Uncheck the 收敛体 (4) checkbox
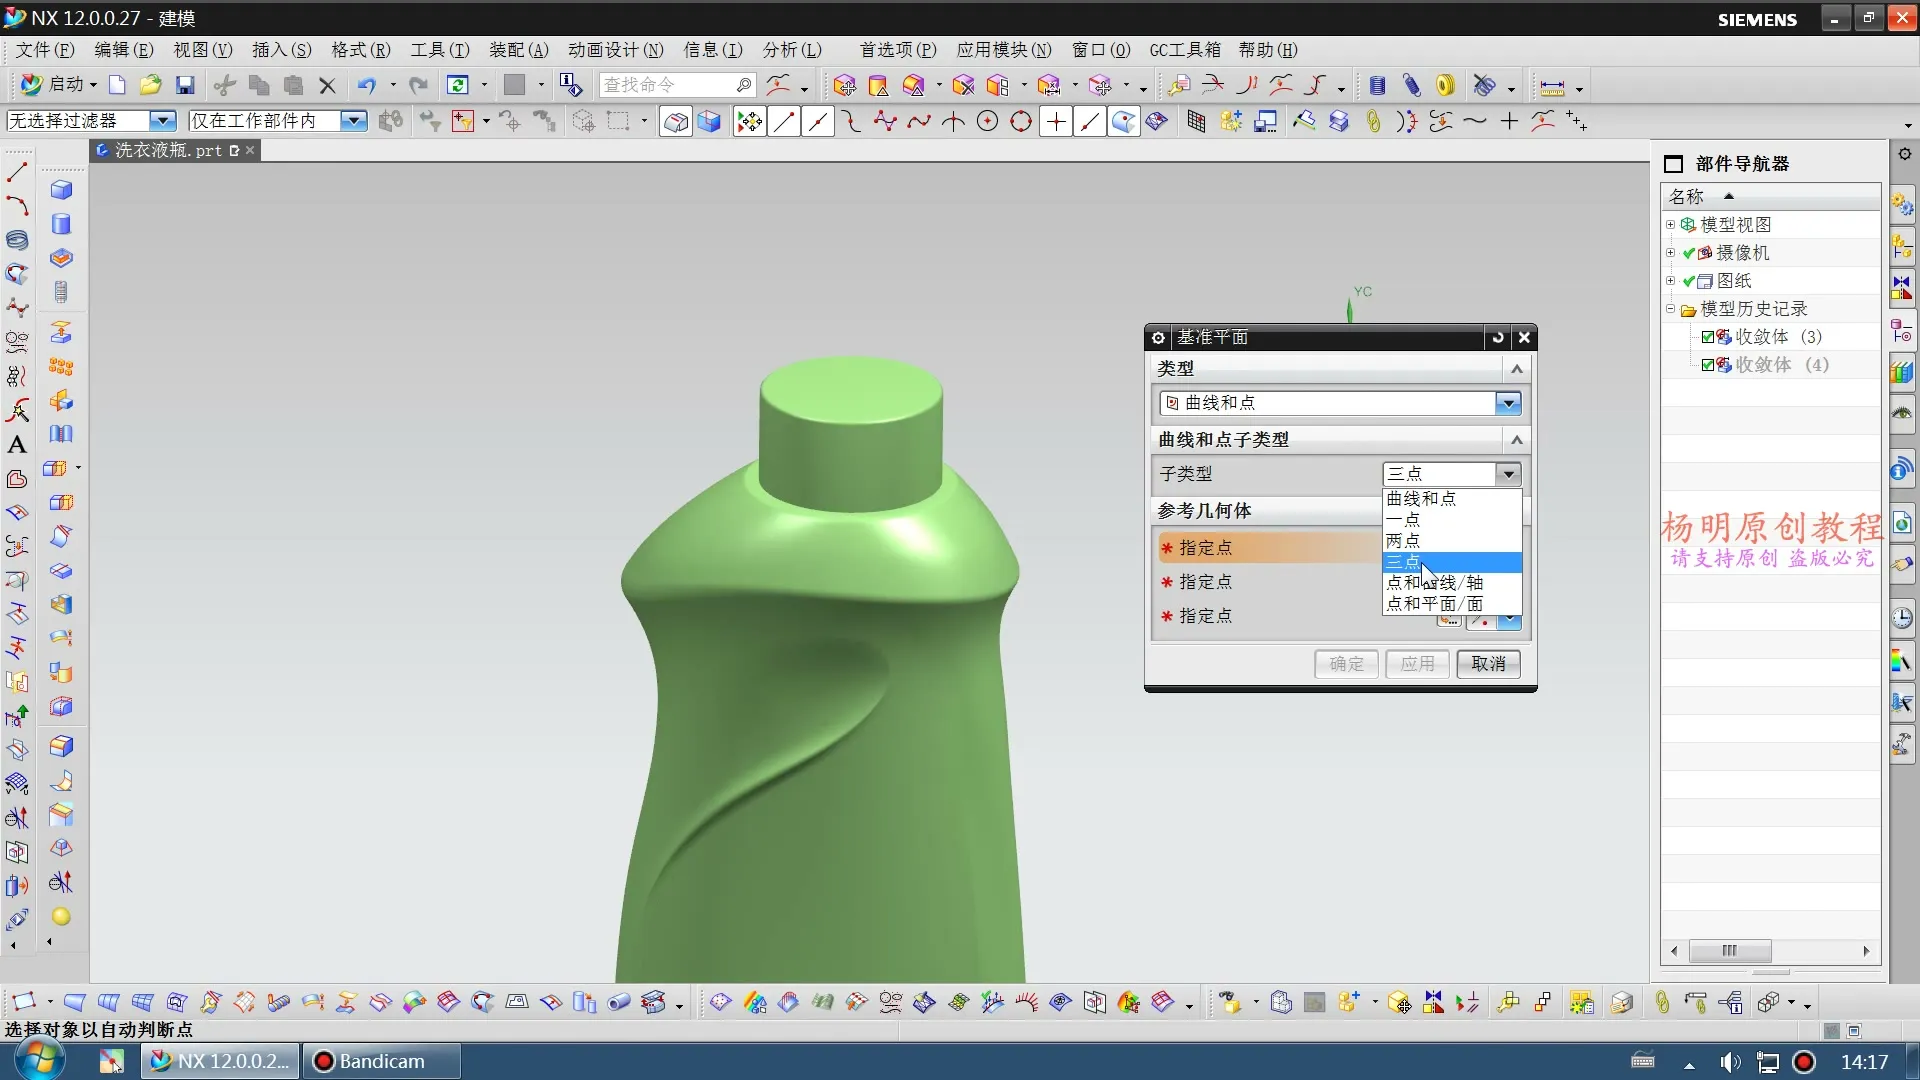Image resolution: width=1920 pixels, height=1080 pixels. (x=1708, y=365)
